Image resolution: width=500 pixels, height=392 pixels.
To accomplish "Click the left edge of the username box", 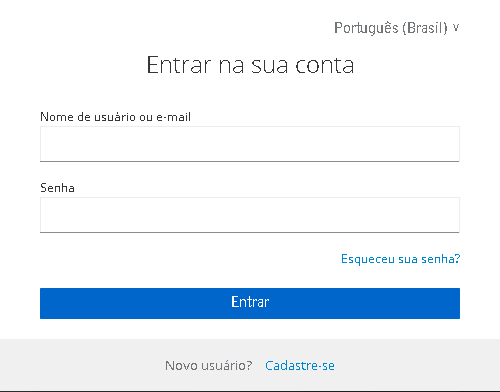I will click(x=45, y=144).
